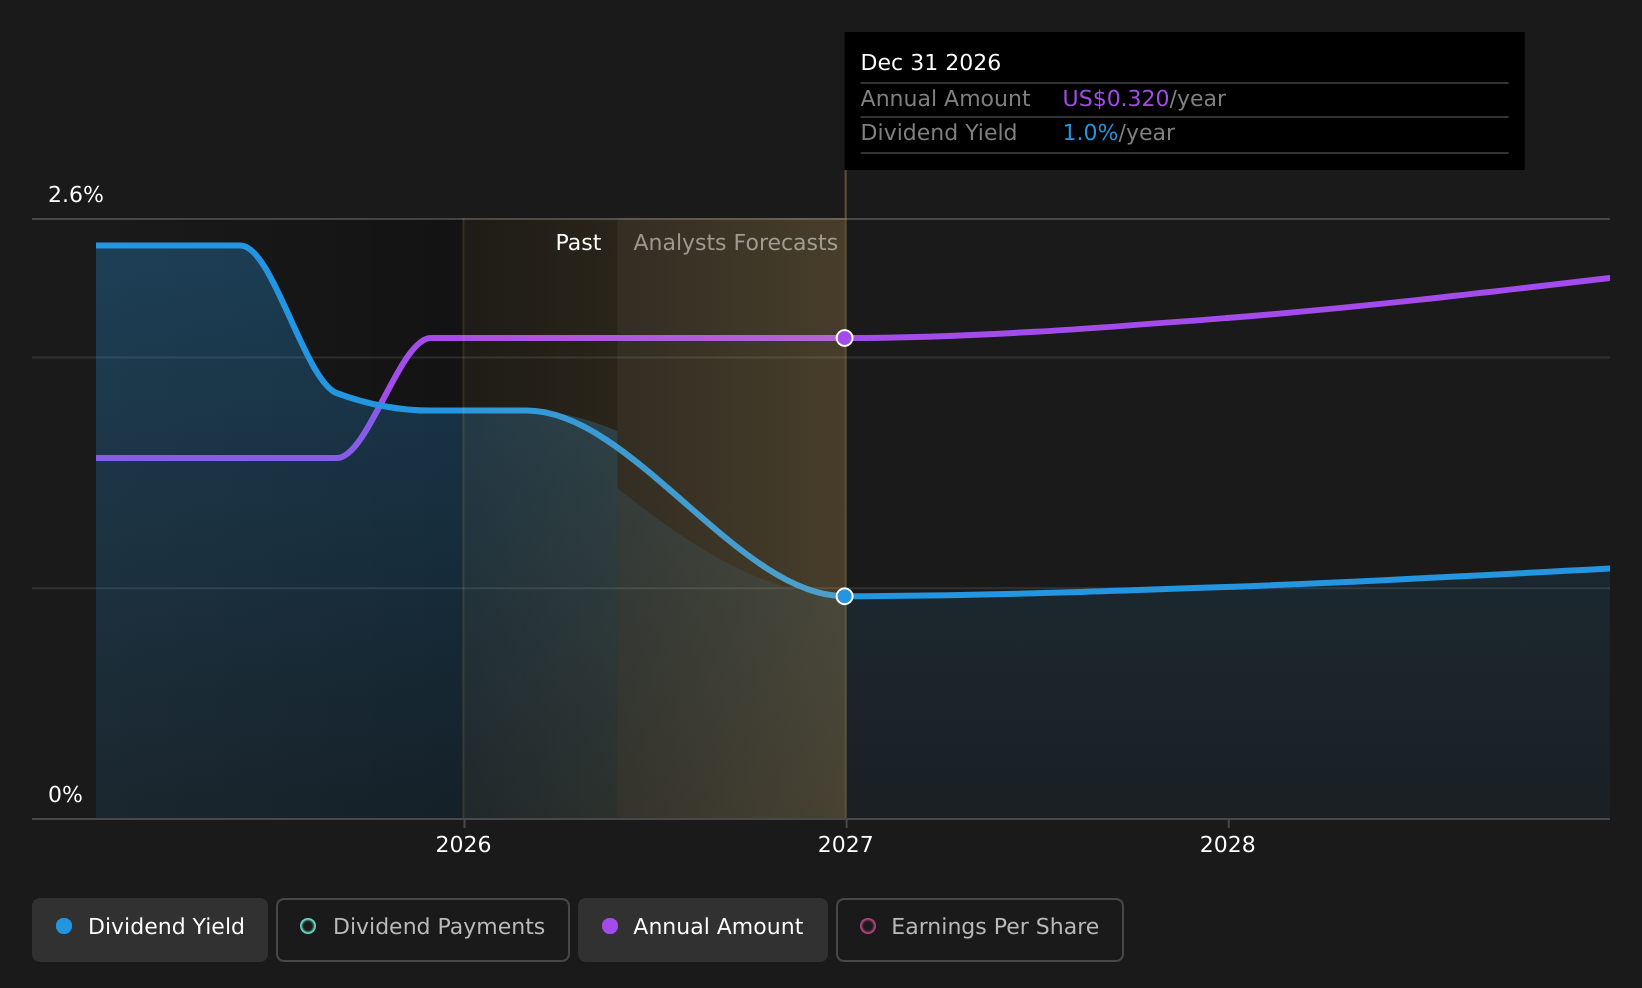Toggle the Annual Amount series
This screenshot has width=1642, height=988.
pos(703,930)
